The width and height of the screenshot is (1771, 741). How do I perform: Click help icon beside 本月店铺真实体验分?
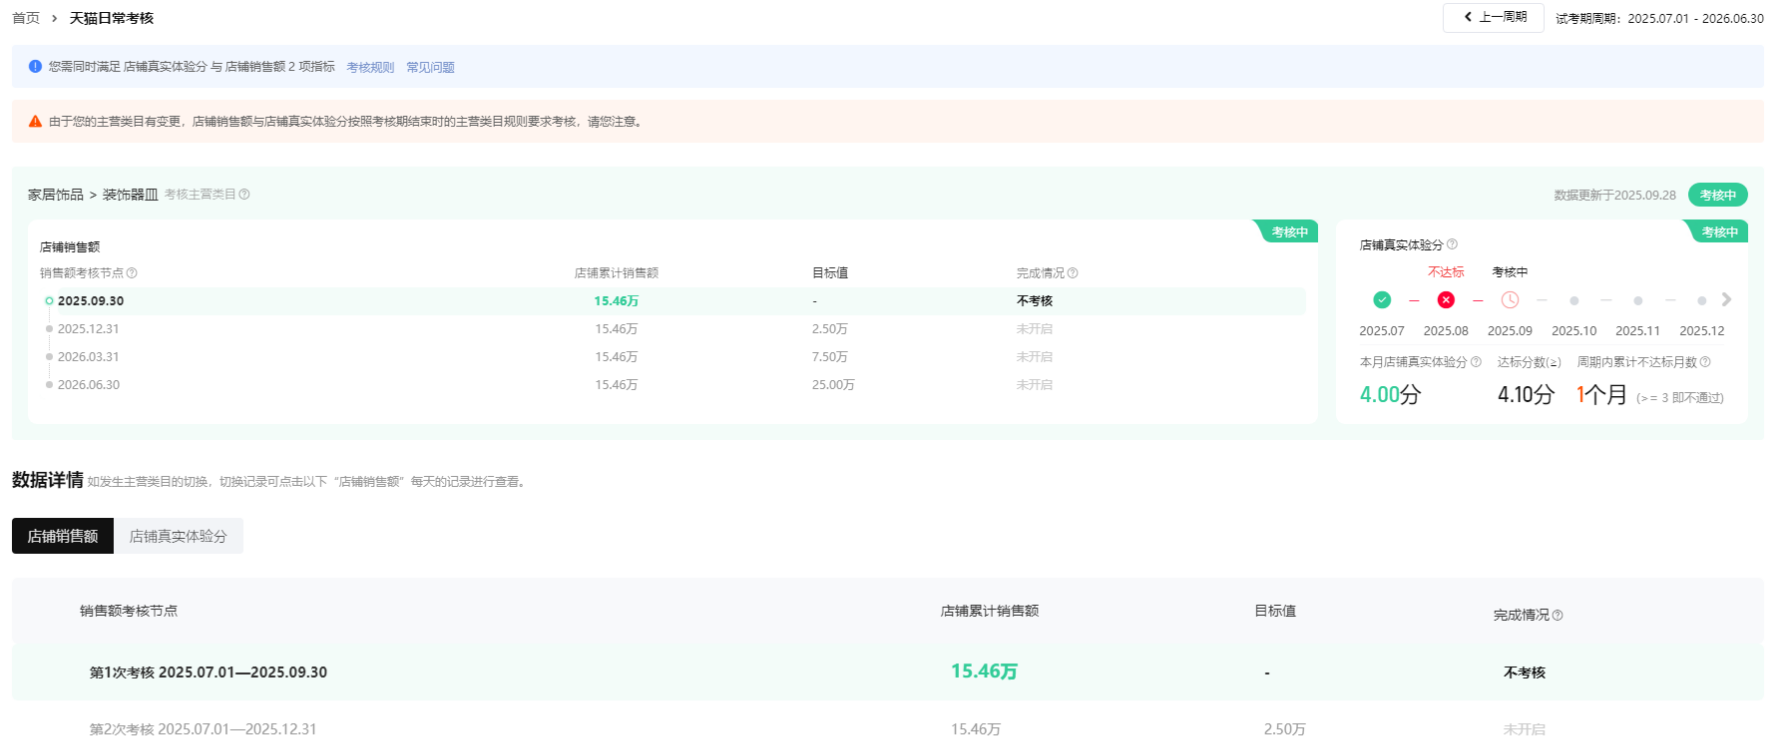coord(1476,362)
